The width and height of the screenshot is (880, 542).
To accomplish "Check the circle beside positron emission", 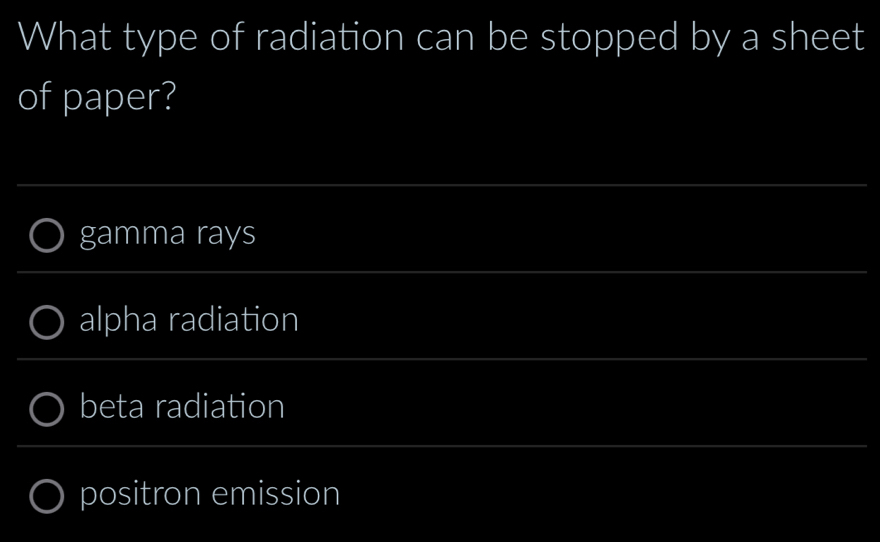I will [46, 495].
